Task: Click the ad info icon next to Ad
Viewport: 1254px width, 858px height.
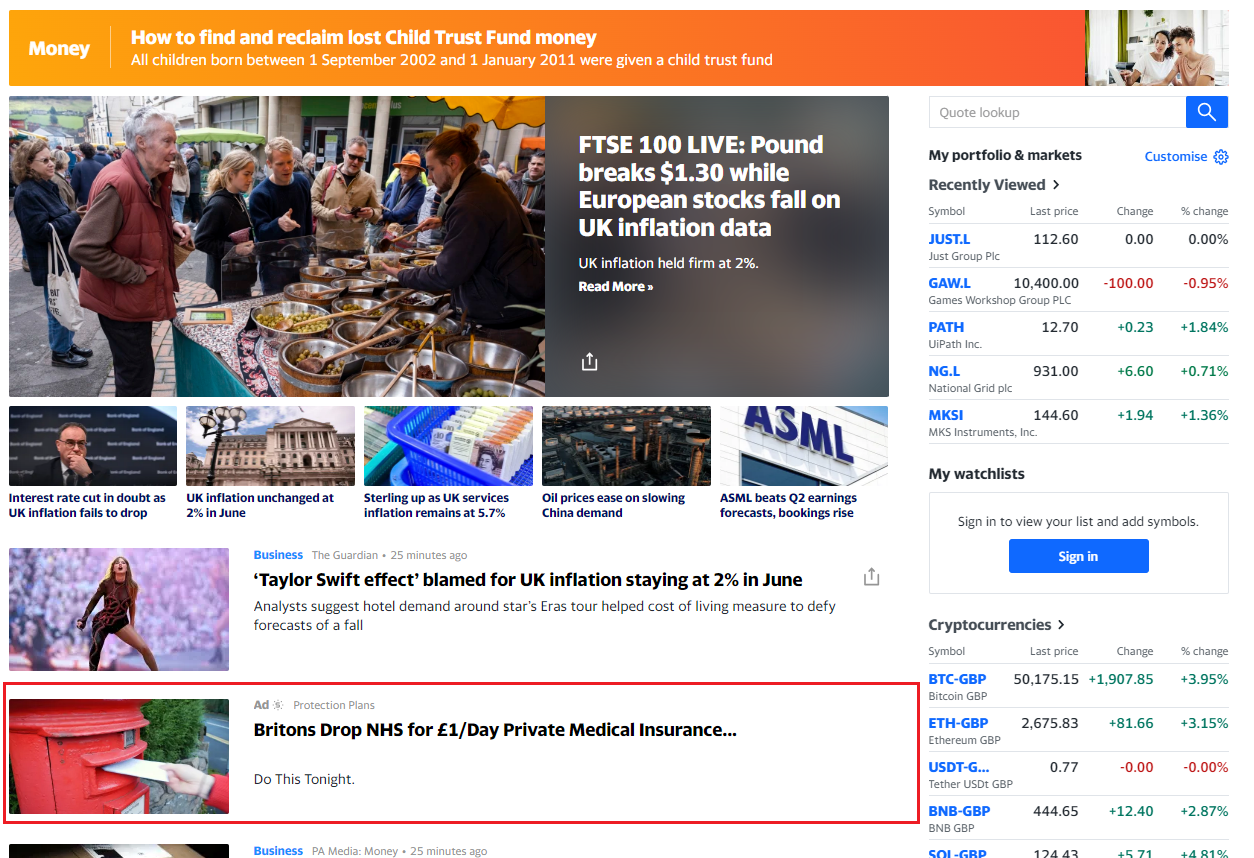Action: click(278, 705)
